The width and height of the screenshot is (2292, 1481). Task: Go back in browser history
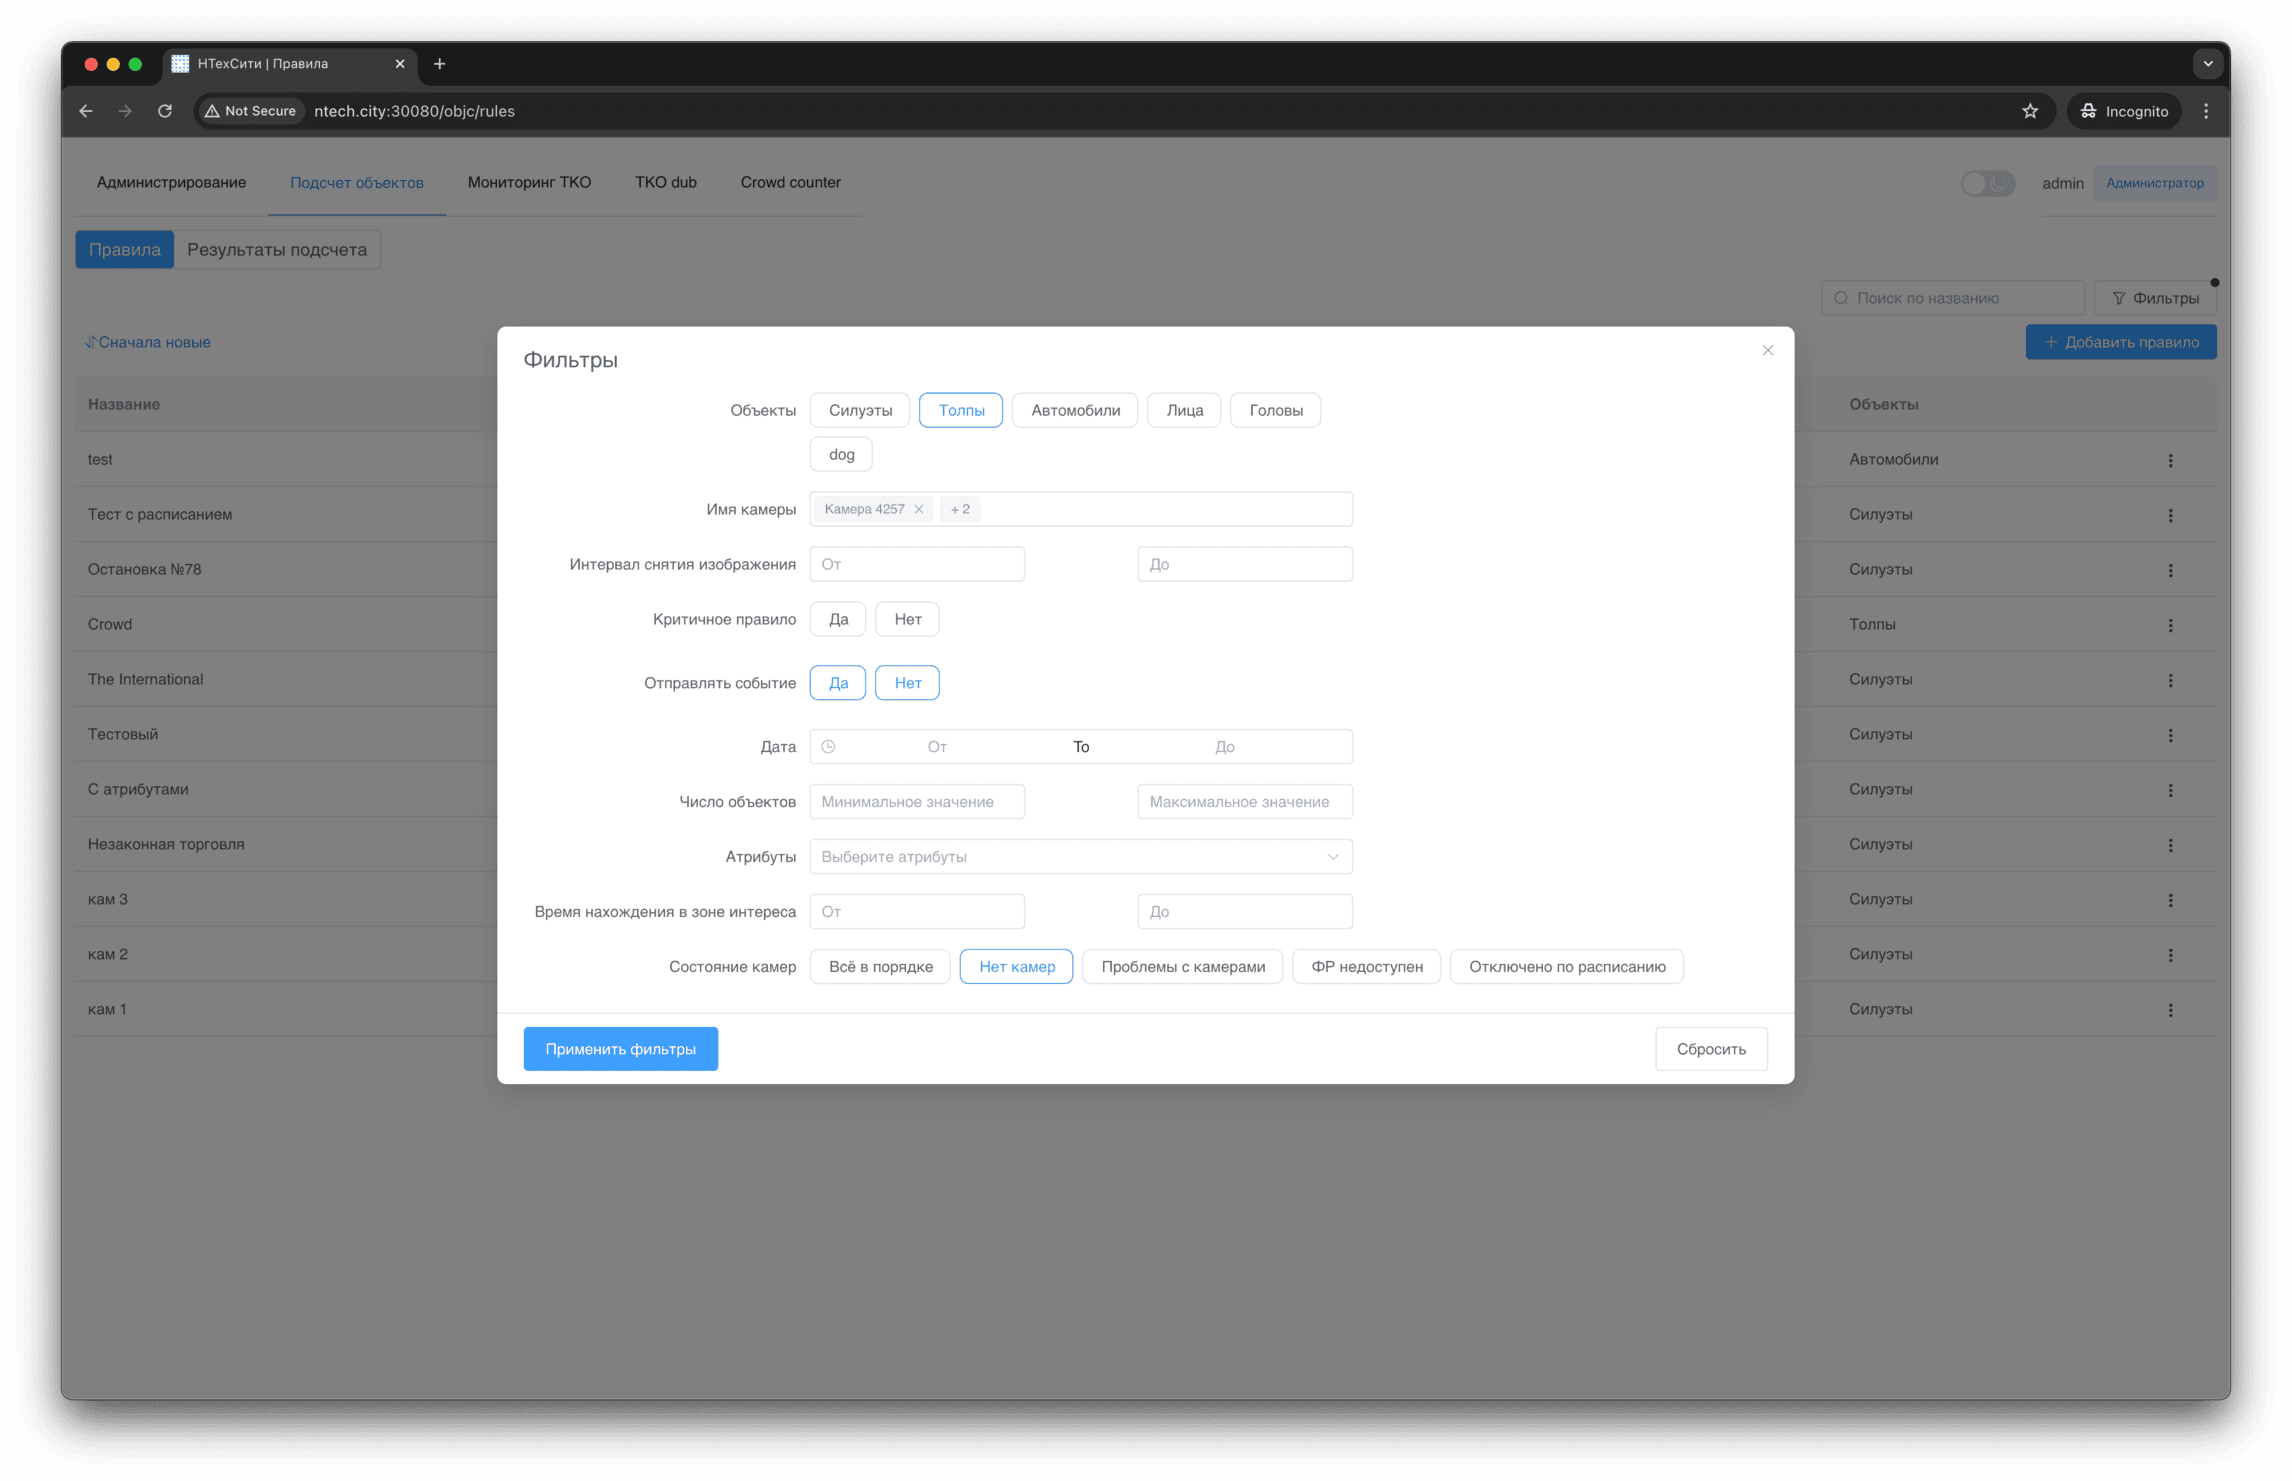coord(86,111)
